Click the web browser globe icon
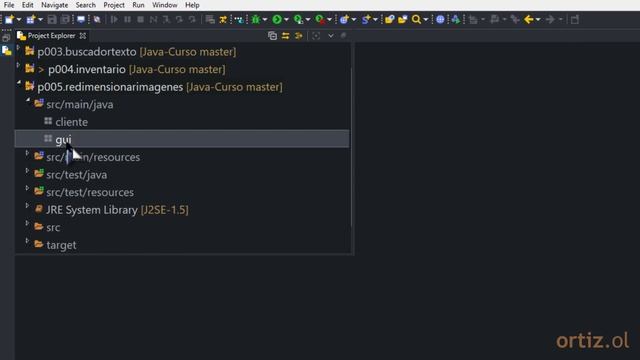This screenshot has width=640, height=360. tap(440, 19)
